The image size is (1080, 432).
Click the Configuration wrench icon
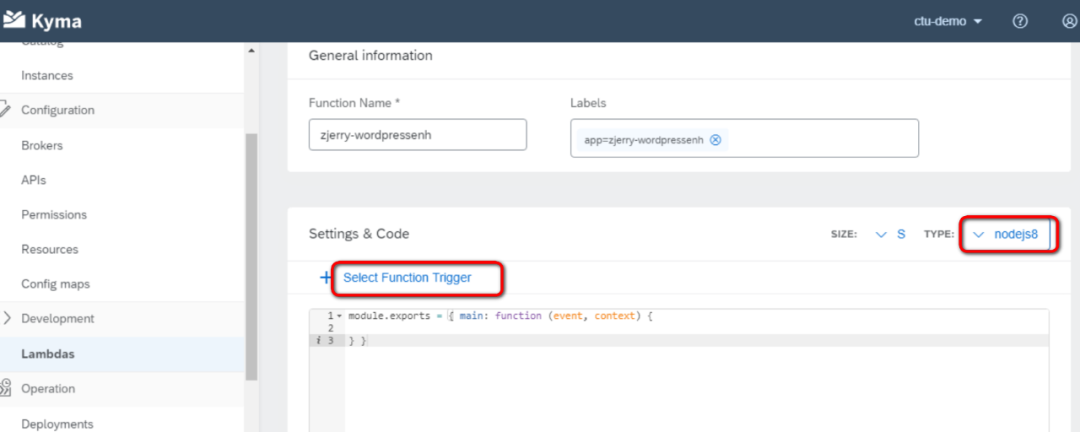click(5, 110)
